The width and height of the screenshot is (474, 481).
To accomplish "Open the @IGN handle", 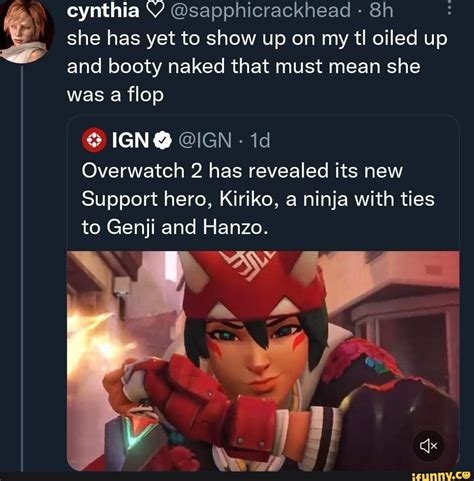I will pyautogui.click(x=205, y=140).
